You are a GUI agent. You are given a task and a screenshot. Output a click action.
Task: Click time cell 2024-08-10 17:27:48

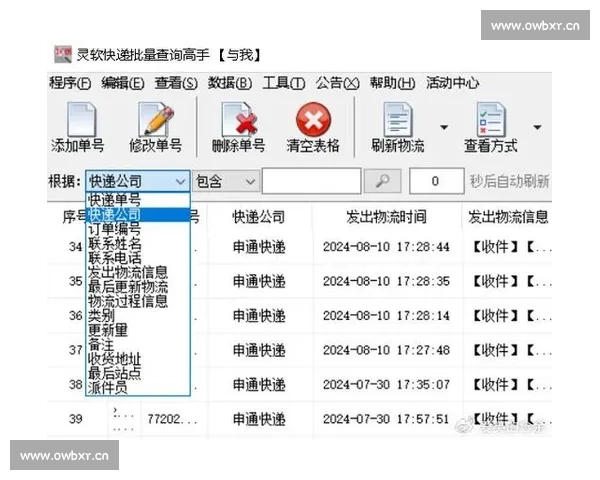[x=386, y=350]
